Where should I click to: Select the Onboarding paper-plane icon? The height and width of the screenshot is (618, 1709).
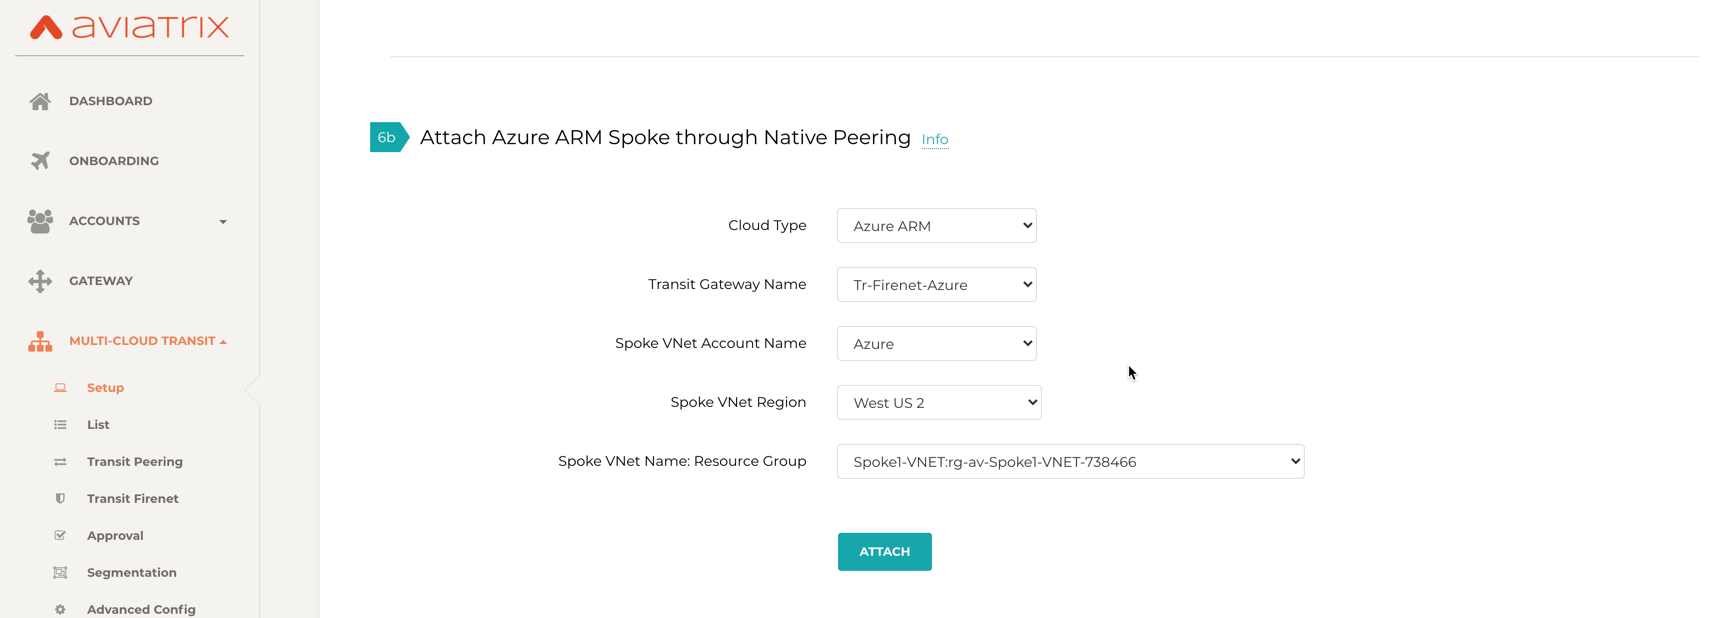40,160
